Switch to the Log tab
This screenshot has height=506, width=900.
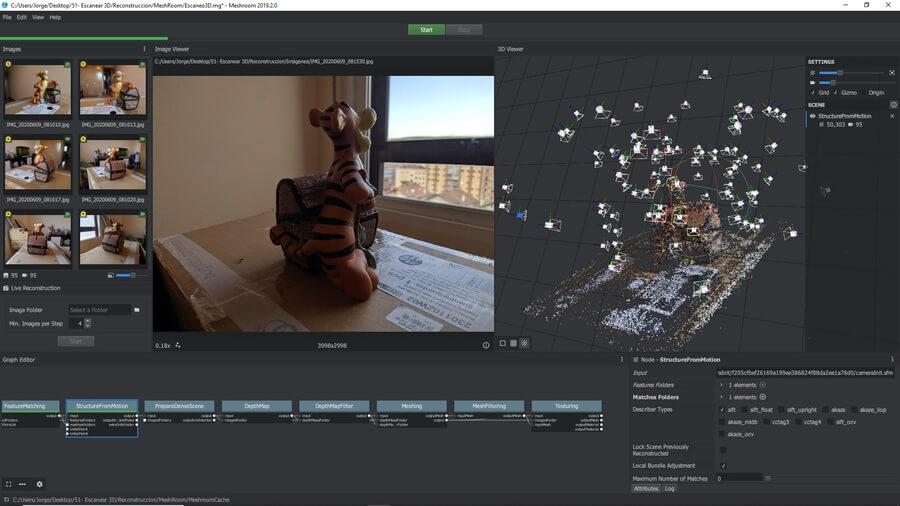pyautogui.click(x=670, y=488)
